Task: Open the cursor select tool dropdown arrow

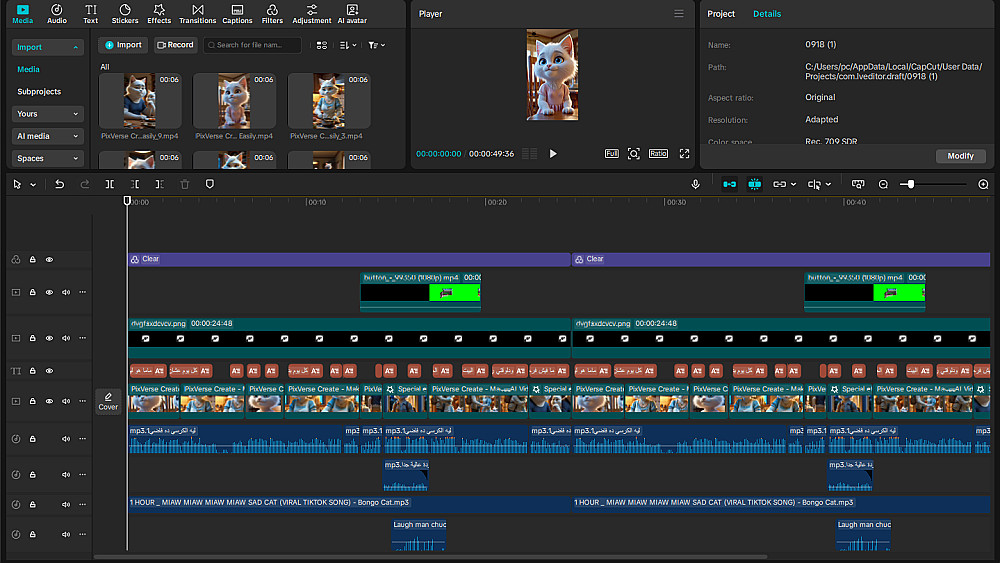Action: click(x=32, y=185)
